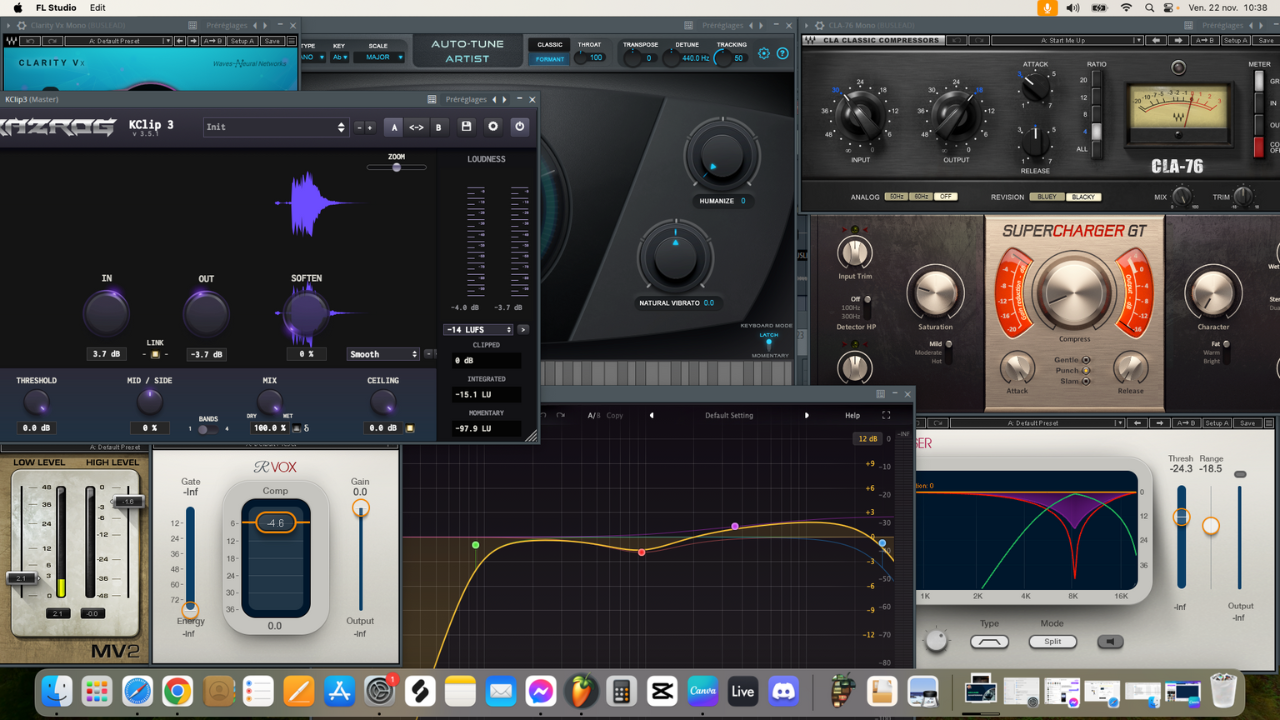Image resolution: width=1280 pixels, height=720 pixels.
Task: Click the KClip IN gain knob
Action: click(106, 314)
